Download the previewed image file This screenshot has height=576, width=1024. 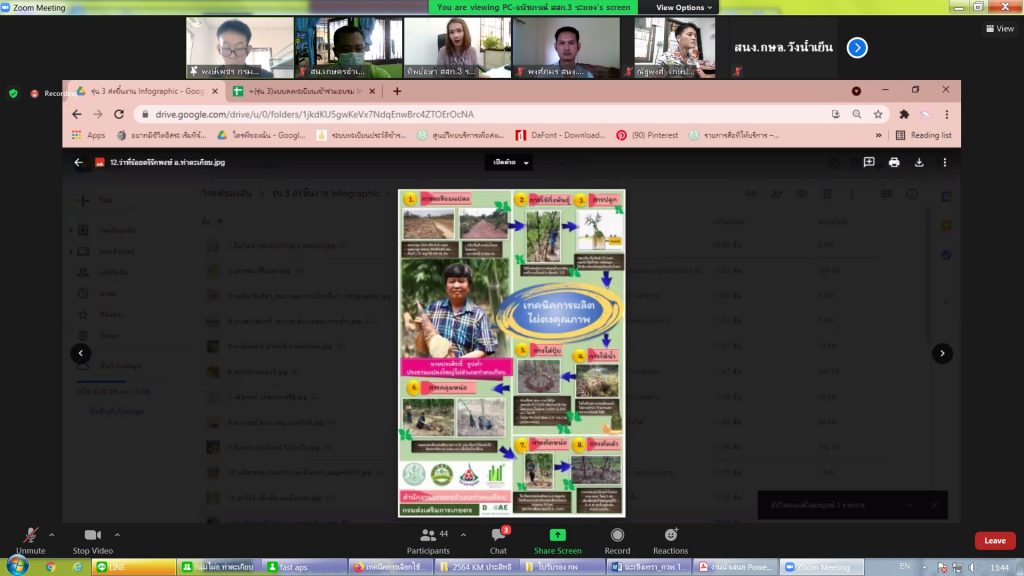[919, 162]
